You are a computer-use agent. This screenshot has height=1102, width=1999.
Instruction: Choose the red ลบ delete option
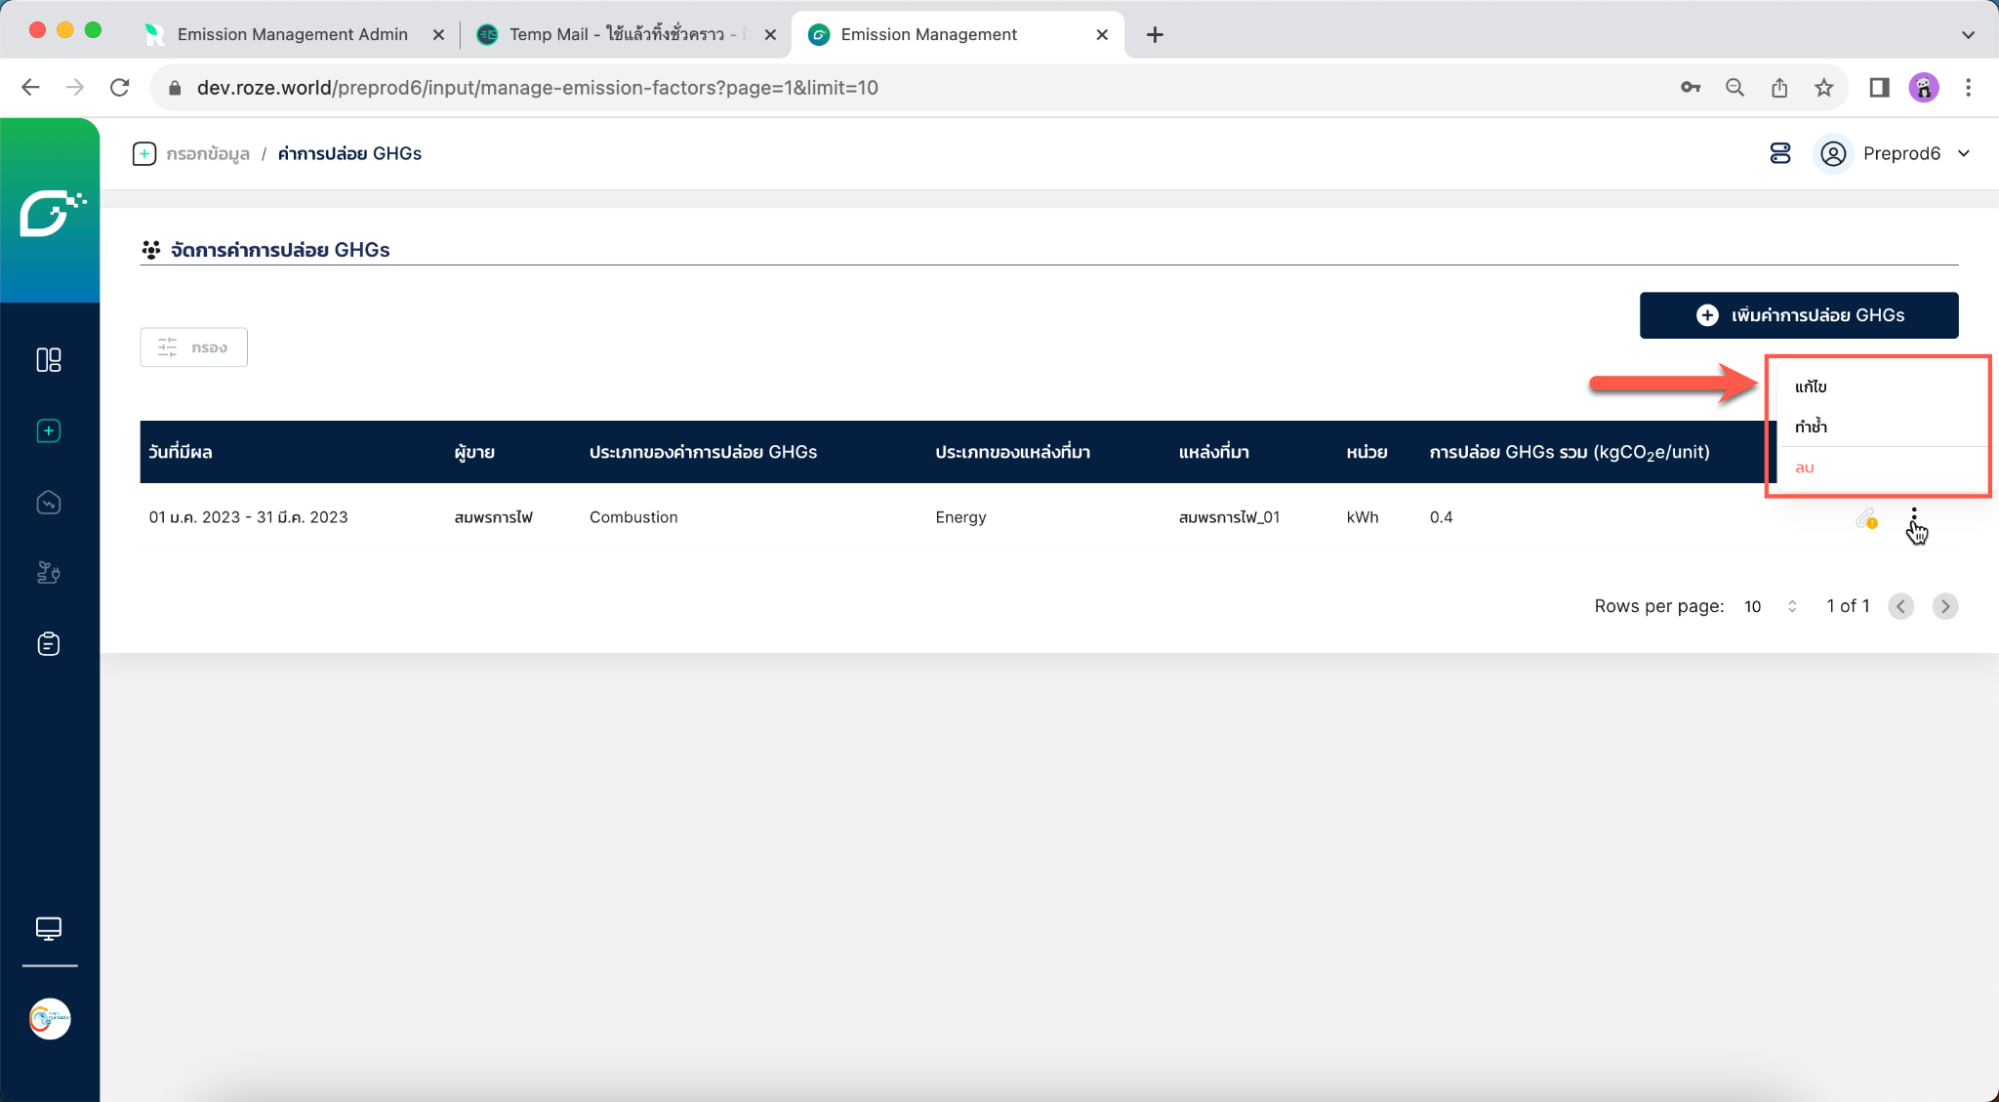1804,467
